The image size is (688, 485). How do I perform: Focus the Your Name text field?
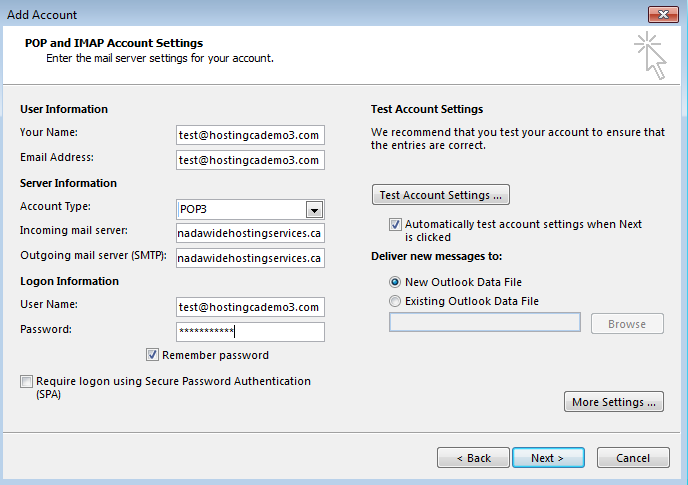[250, 135]
